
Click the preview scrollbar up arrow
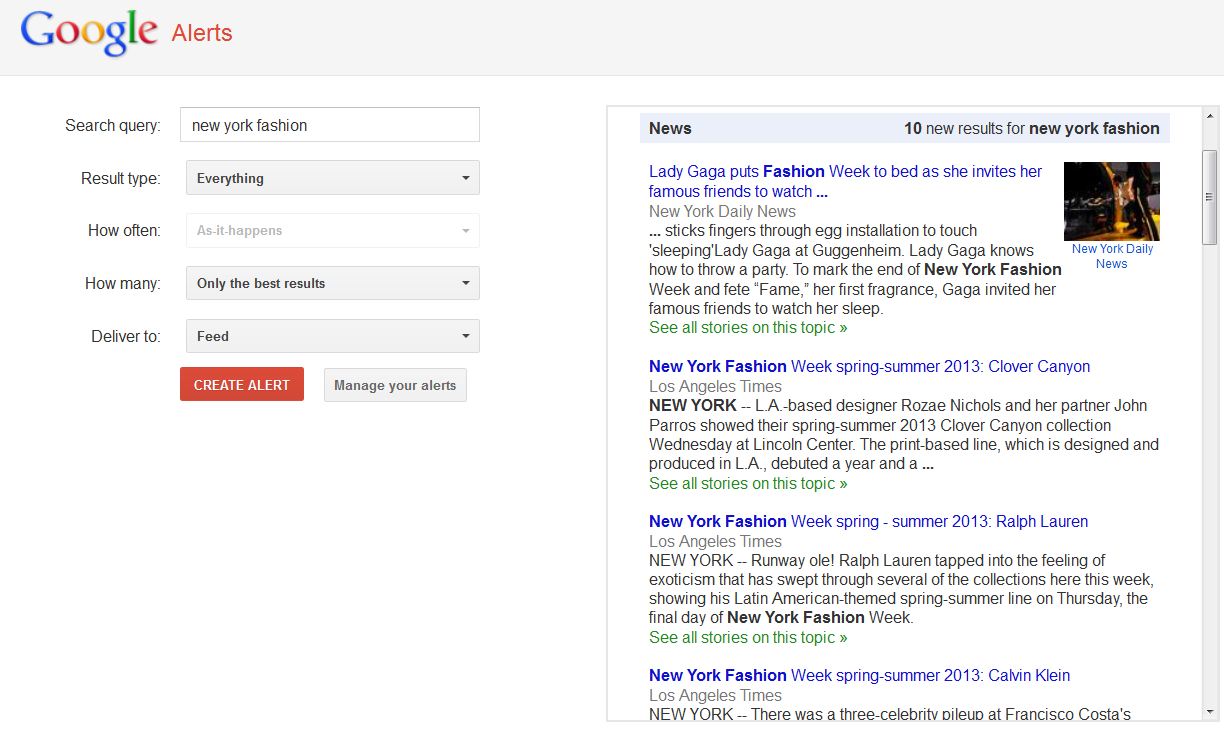pyautogui.click(x=1210, y=114)
